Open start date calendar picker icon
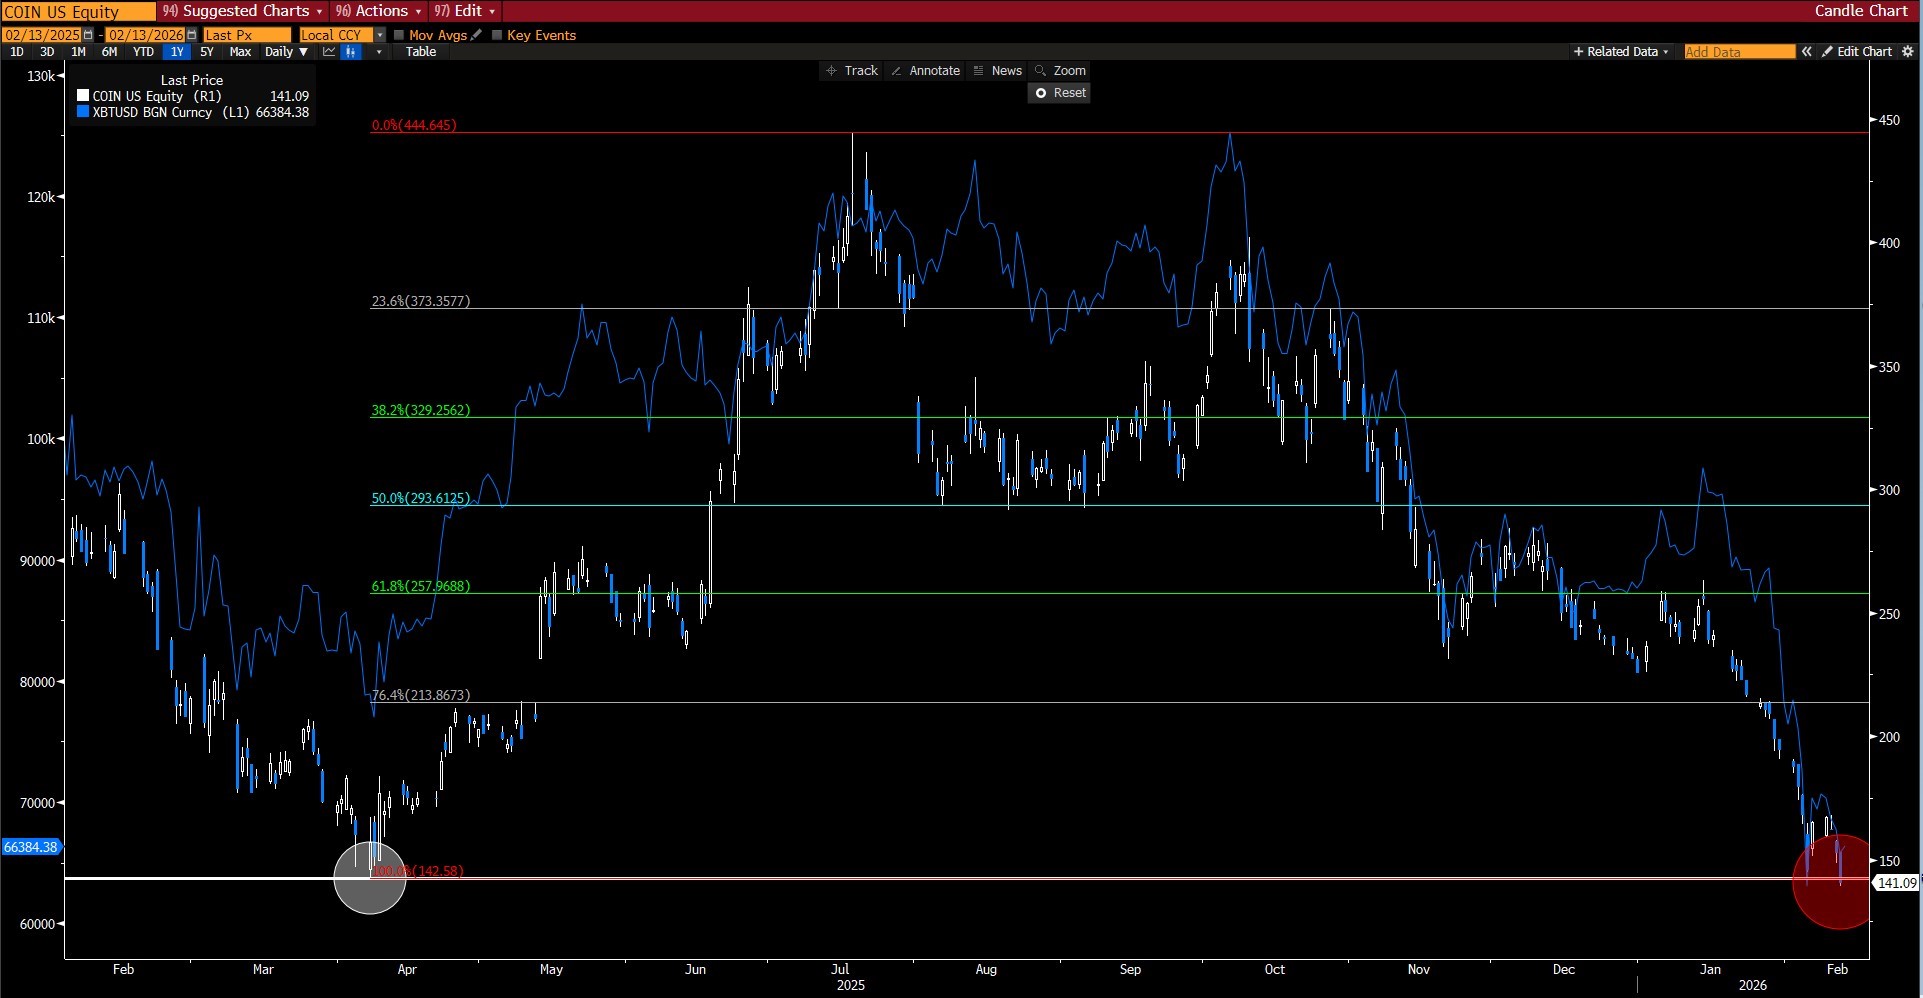 (88, 35)
